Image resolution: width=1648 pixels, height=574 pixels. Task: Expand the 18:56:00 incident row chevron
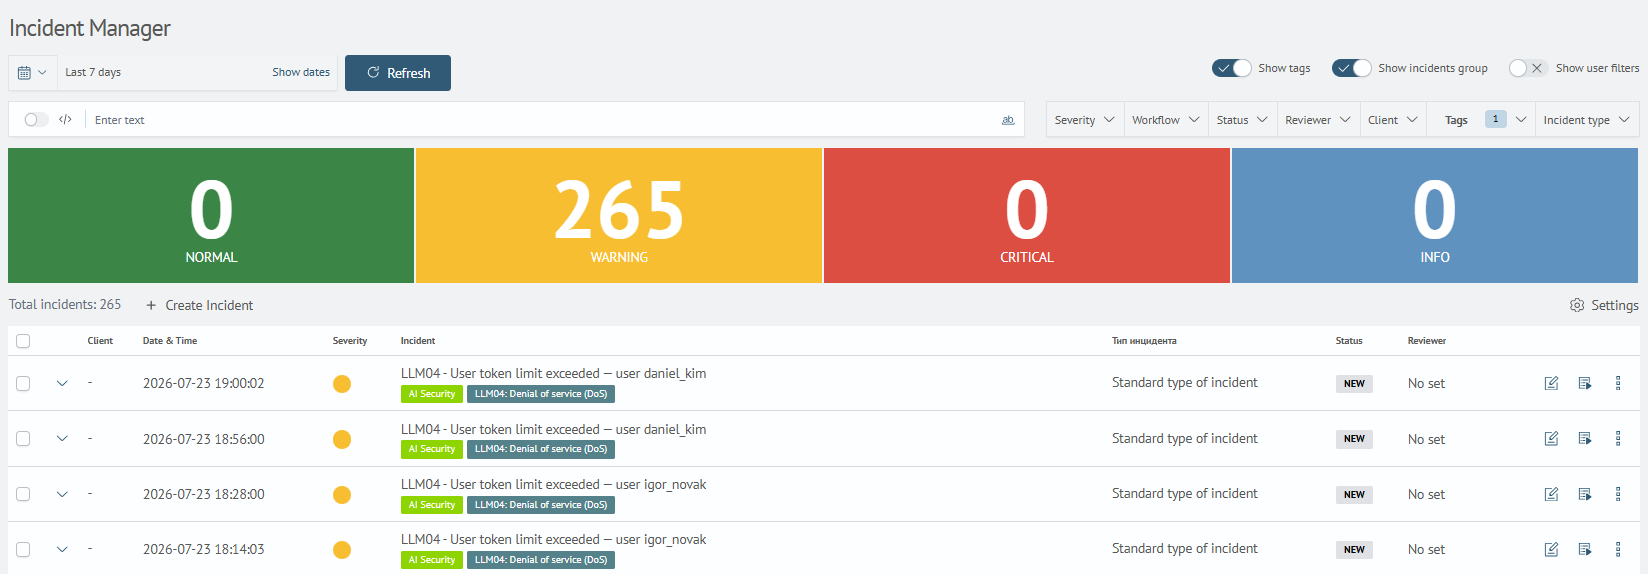pos(62,438)
